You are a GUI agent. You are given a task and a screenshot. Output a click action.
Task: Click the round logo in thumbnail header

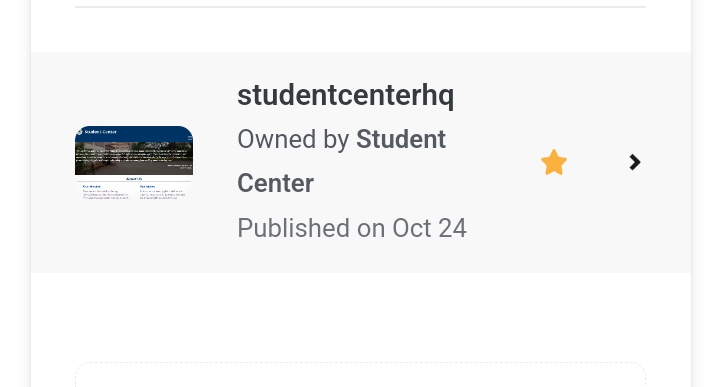79,132
